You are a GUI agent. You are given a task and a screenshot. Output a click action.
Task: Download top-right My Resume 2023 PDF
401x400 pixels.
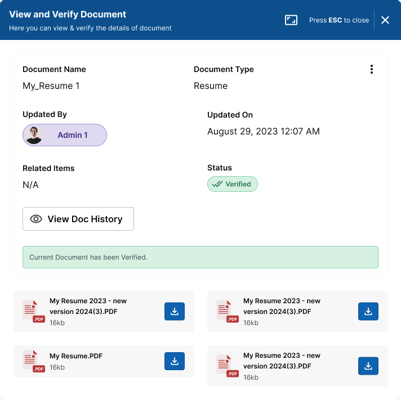tap(368, 311)
